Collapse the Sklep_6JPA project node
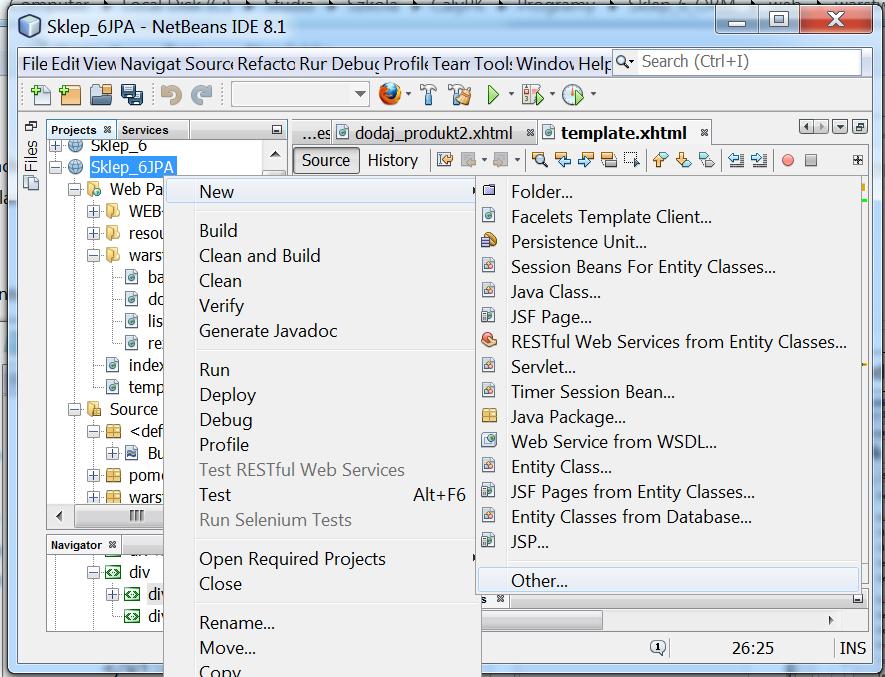This screenshot has height=677, width=885. [55, 167]
